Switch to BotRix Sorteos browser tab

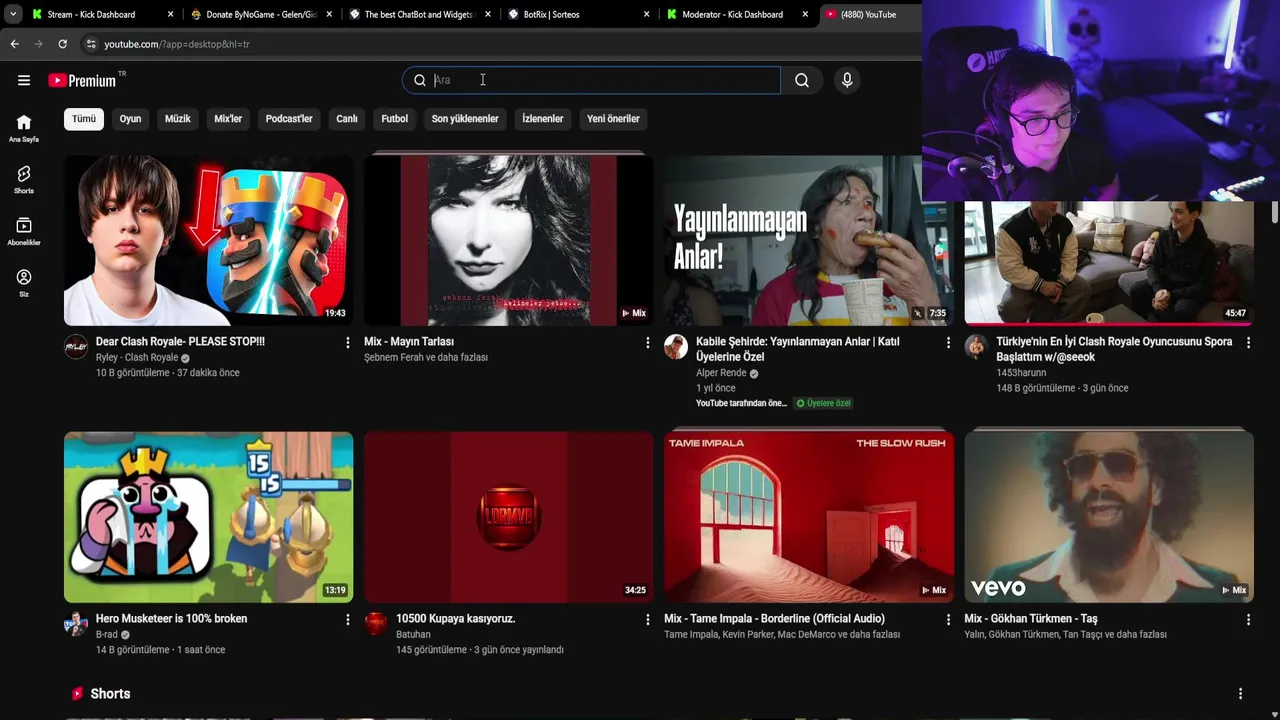[x=578, y=15]
